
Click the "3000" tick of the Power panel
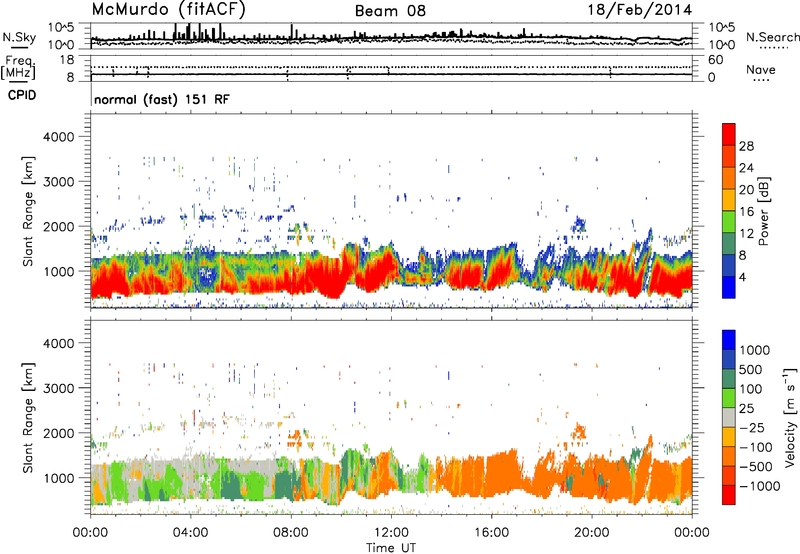pos(58,182)
